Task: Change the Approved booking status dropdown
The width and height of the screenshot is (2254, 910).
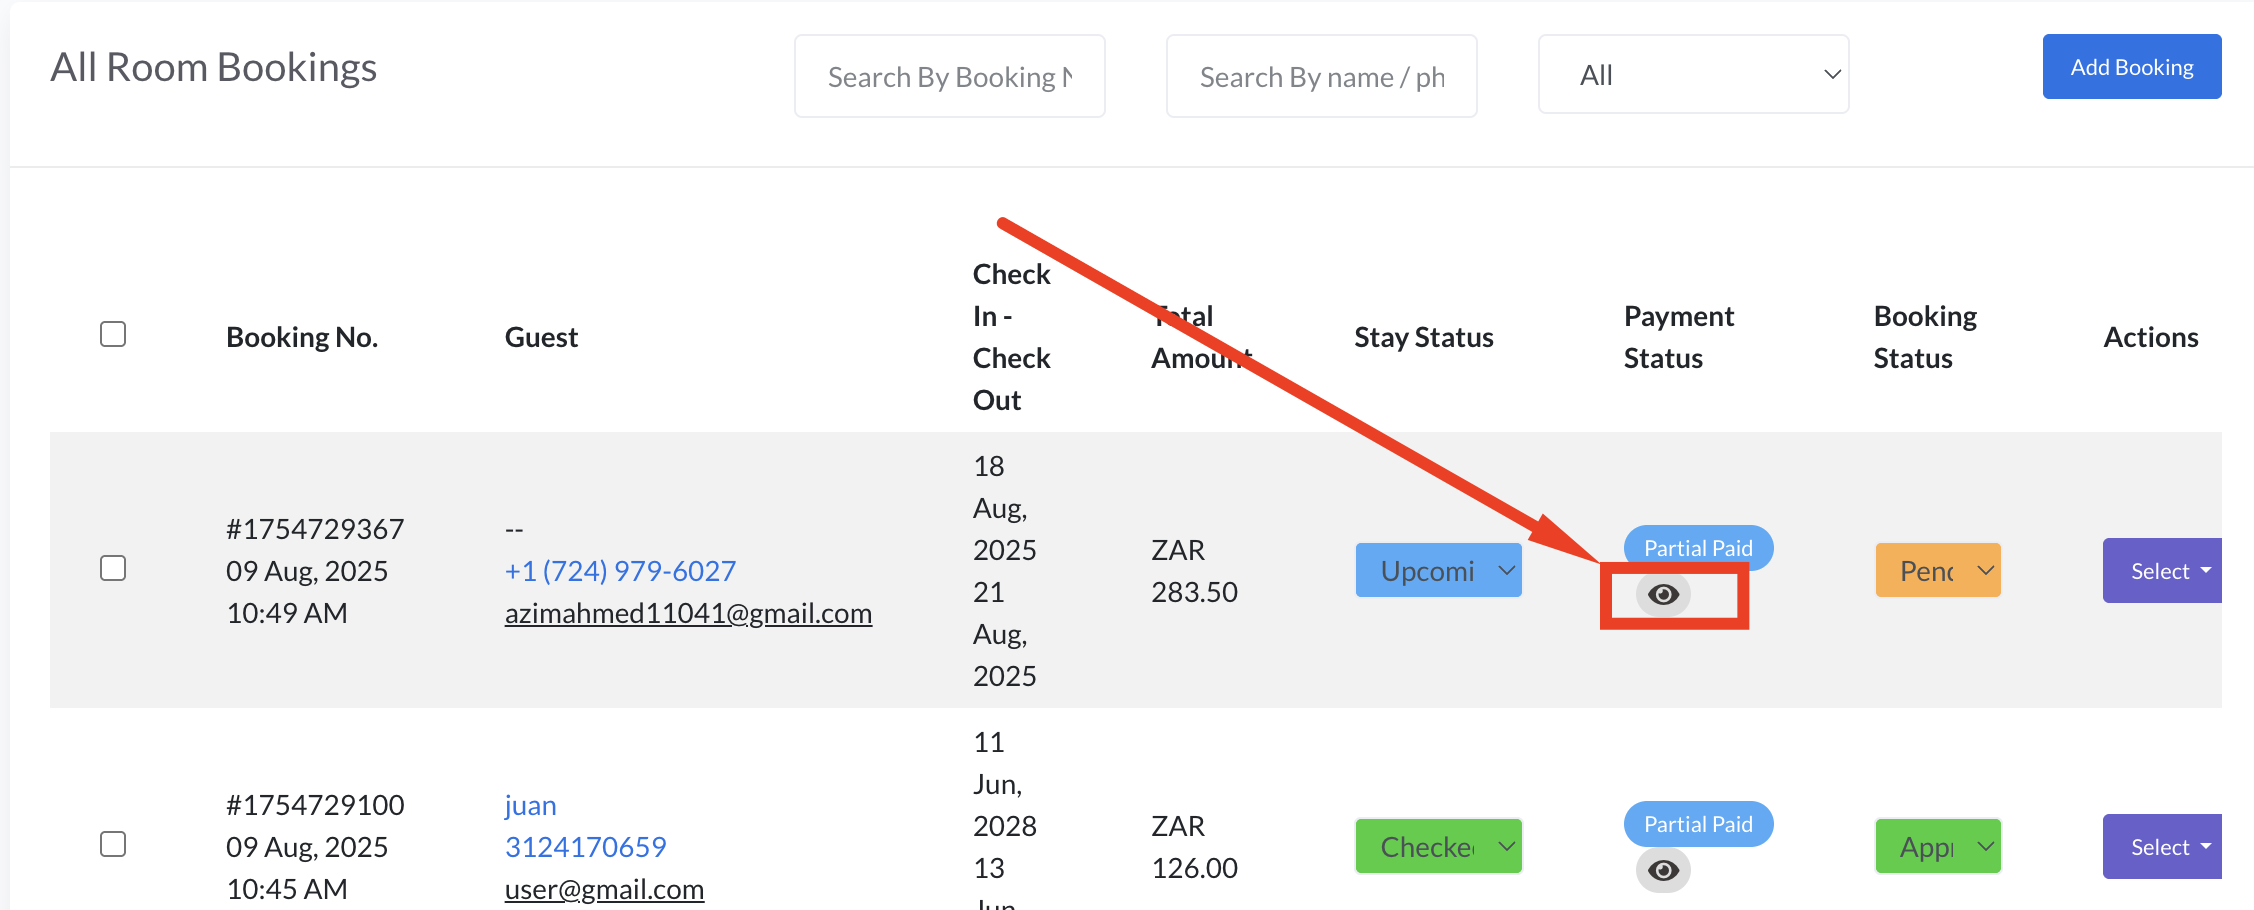Action: pyautogui.click(x=1938, y=846)
